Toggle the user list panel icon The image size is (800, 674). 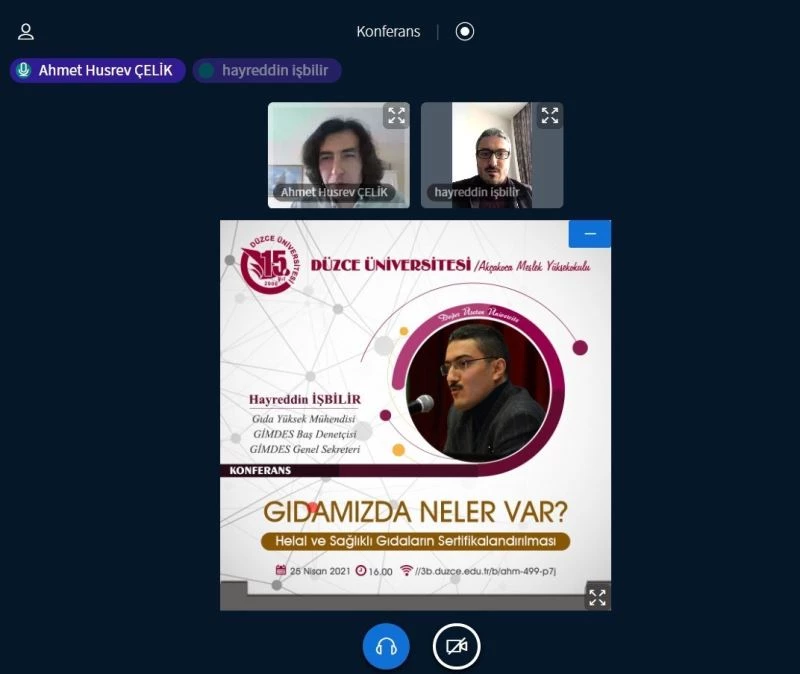point(26,31)
